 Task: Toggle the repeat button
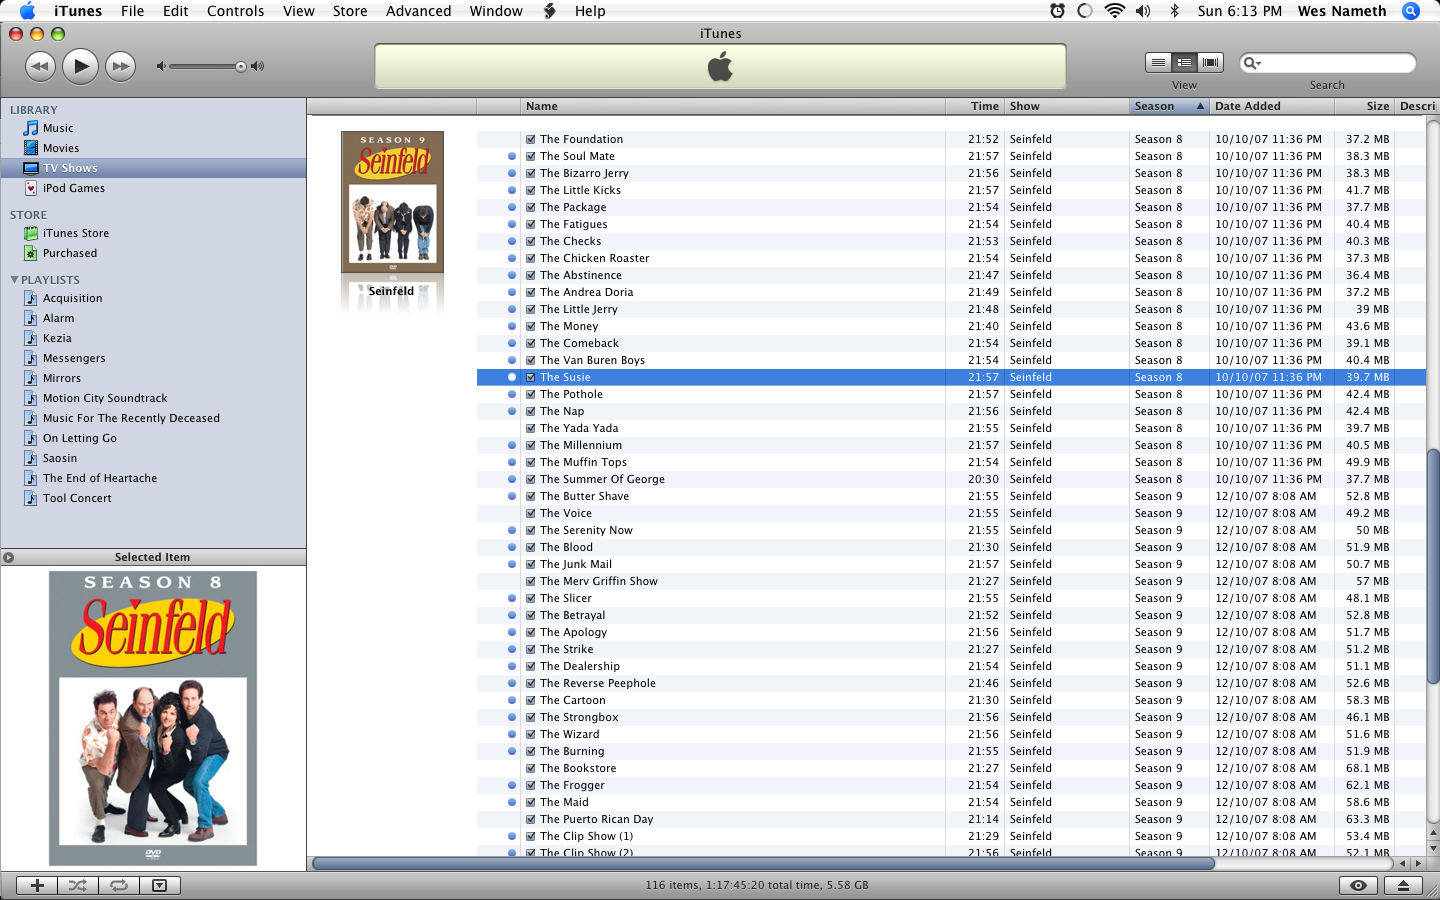(x=119, y=885)
